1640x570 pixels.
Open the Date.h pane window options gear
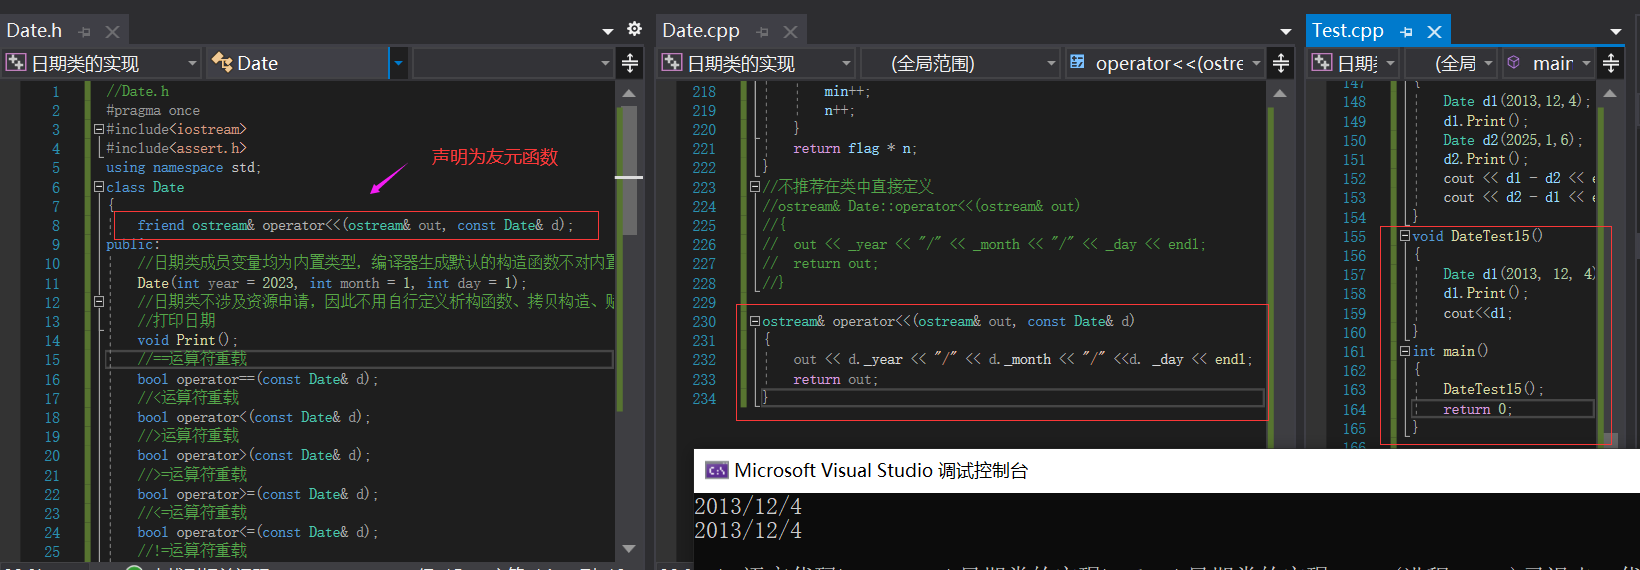tap(634, 29)
